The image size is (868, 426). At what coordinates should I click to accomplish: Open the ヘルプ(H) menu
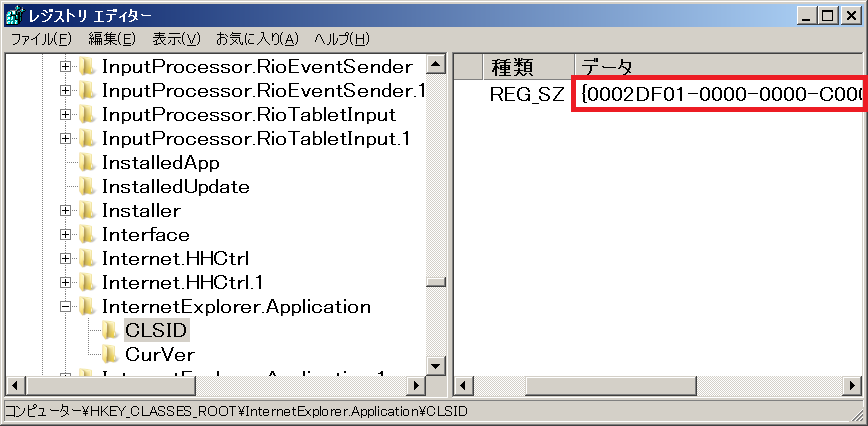[342, 39]
